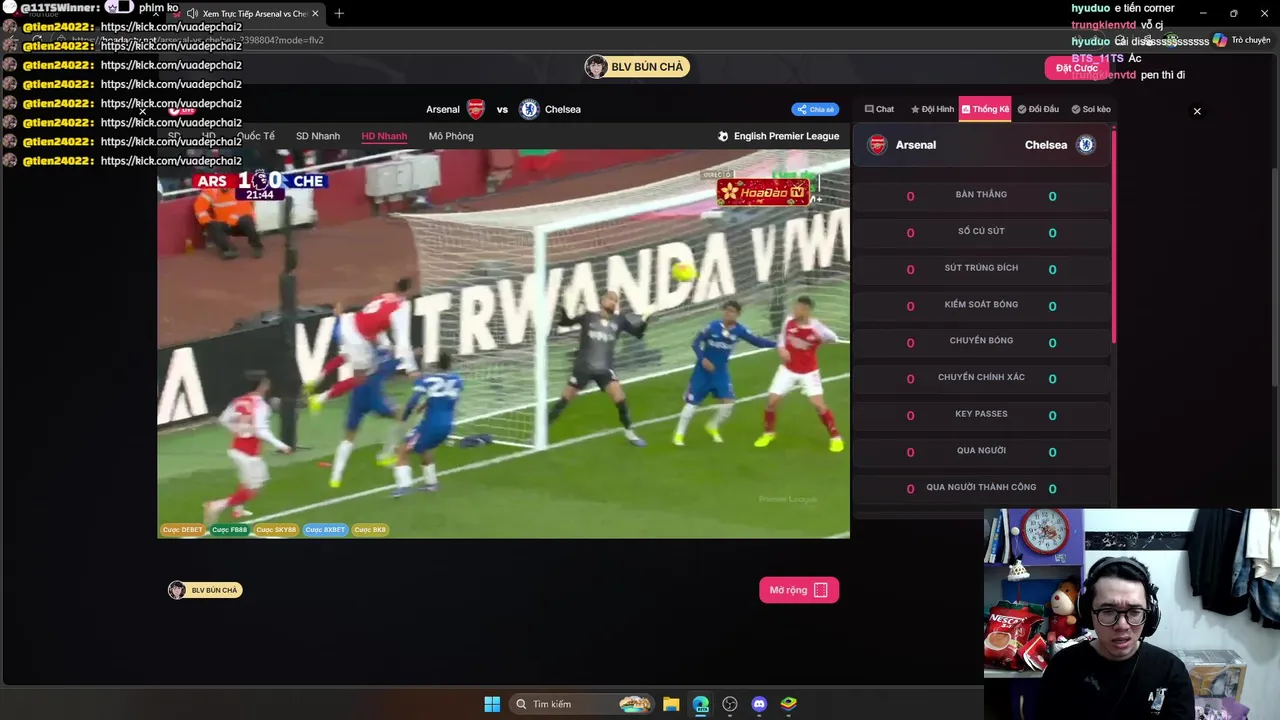The height and width of the screenshot is (720, 1280).
Task: Open Discord from the taskbar
Action: click(759, 704)
